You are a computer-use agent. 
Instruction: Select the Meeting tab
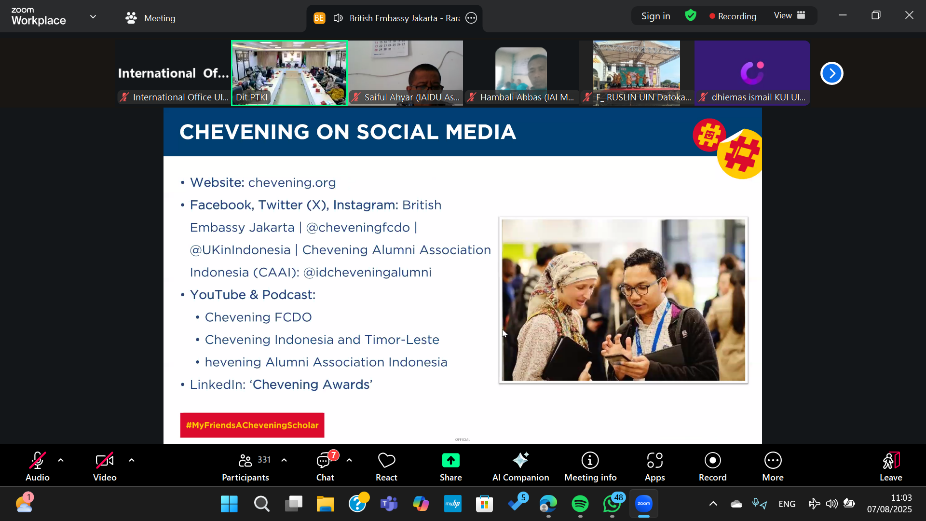[x=151, y=18]
